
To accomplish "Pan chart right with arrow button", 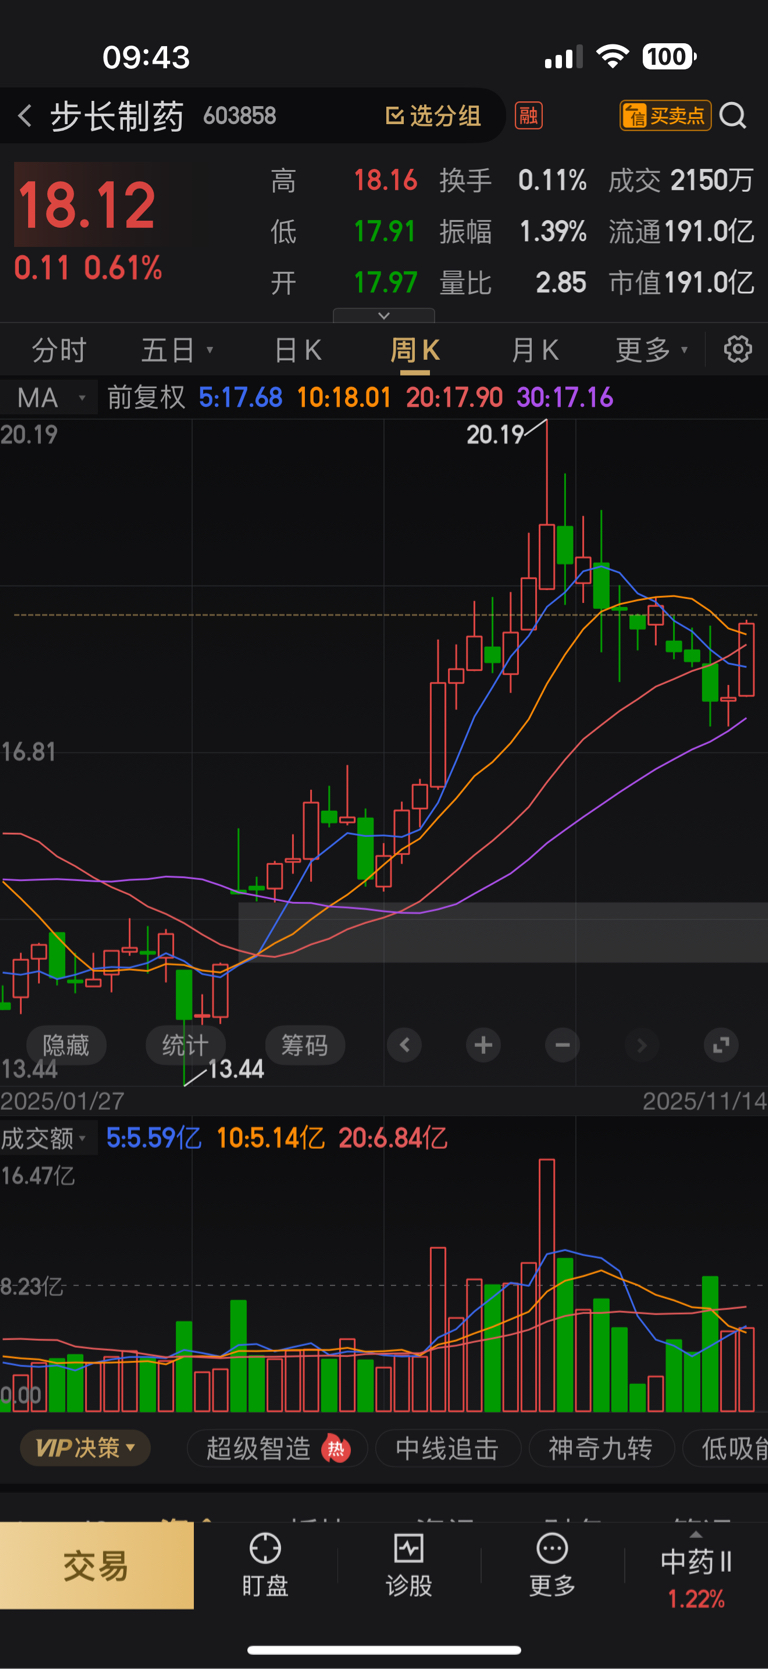I will pyautogui.click(x=641, y=1045).
